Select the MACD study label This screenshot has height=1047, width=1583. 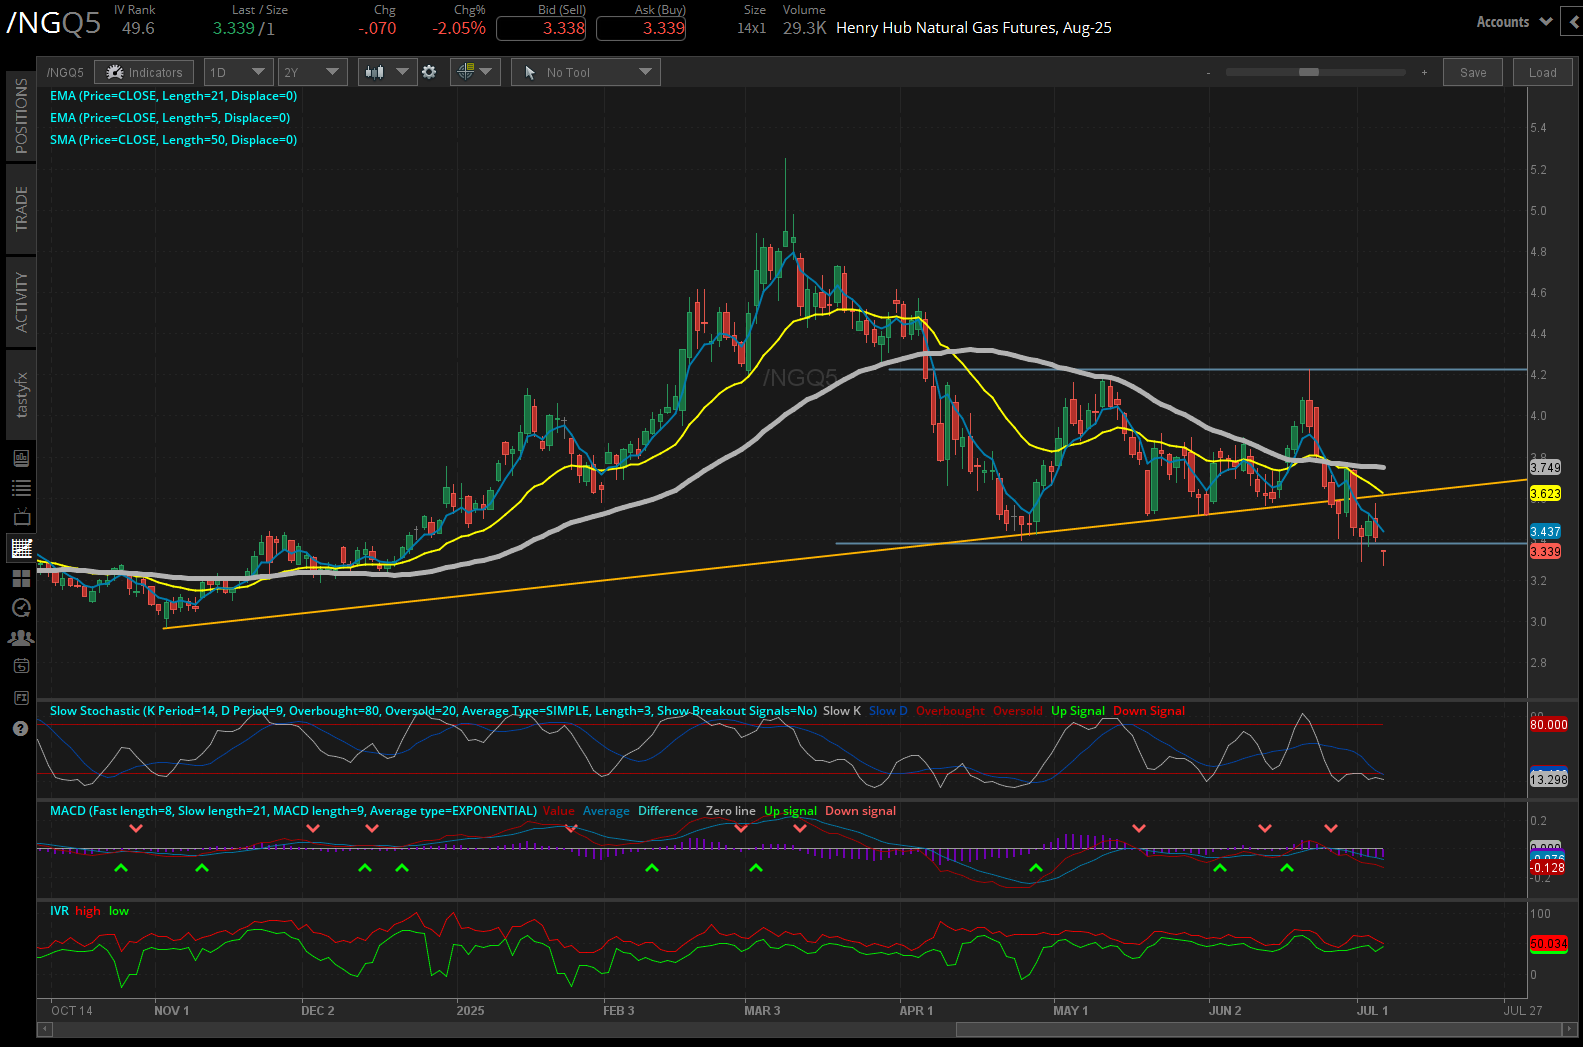(293, 811)
